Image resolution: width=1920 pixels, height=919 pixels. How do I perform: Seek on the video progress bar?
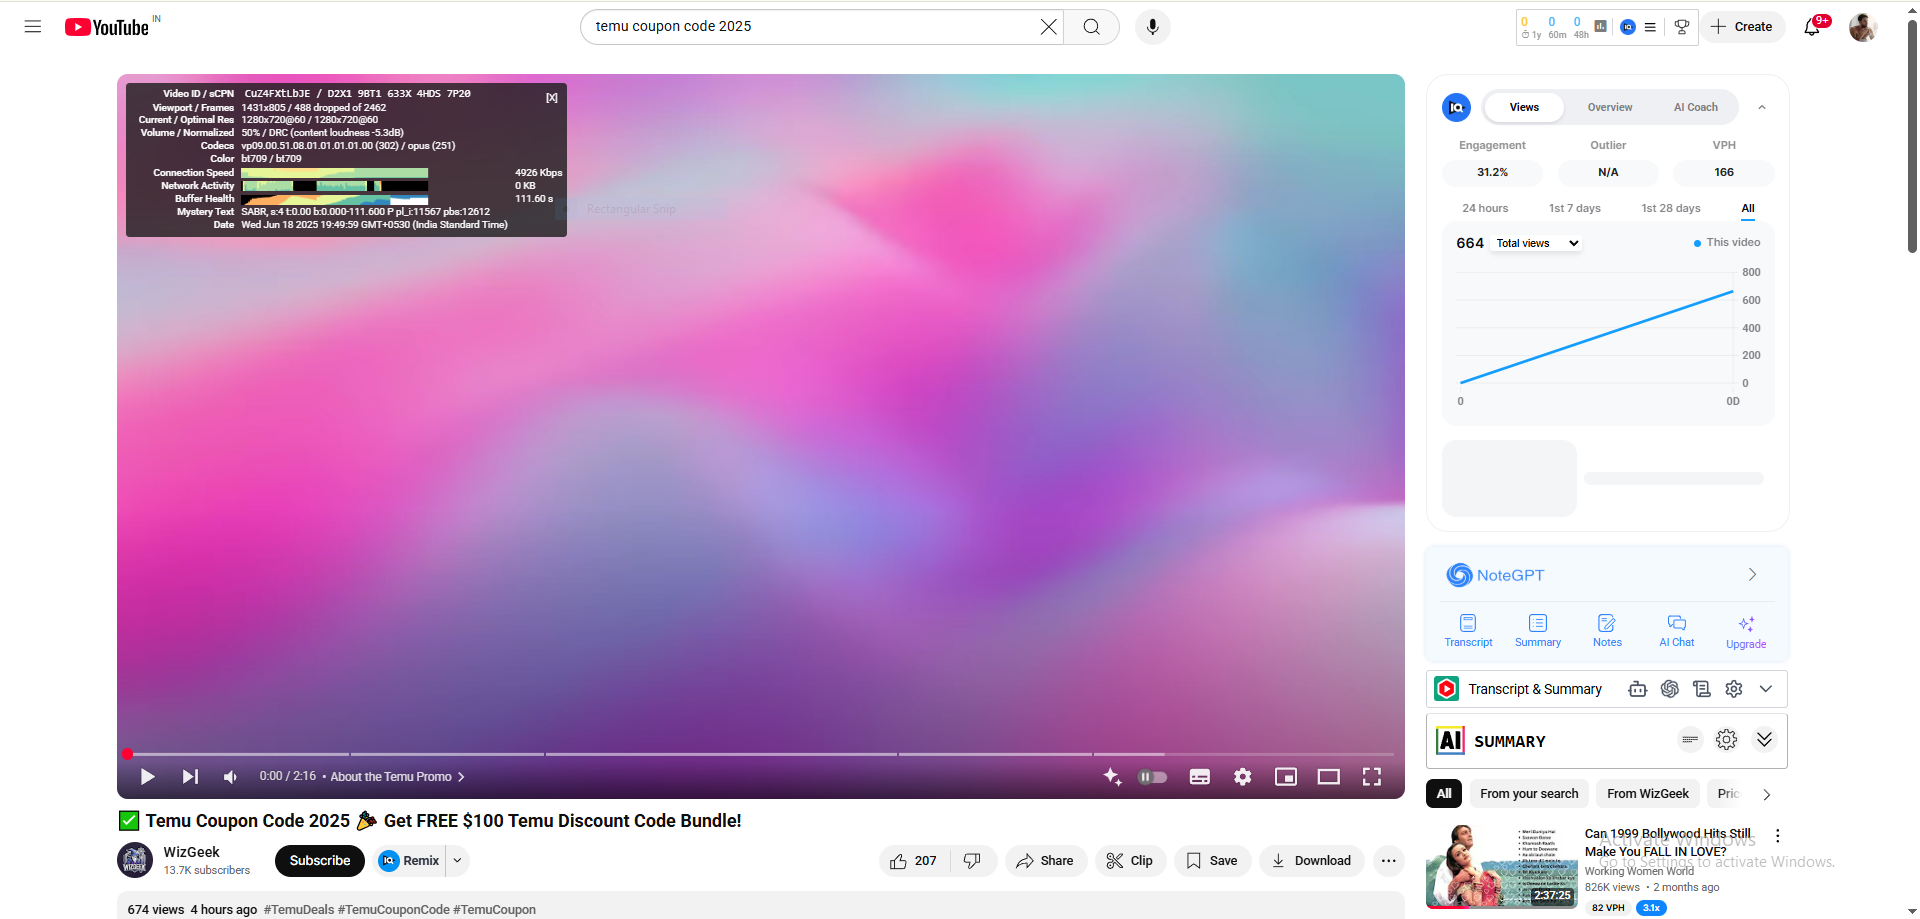760,754
